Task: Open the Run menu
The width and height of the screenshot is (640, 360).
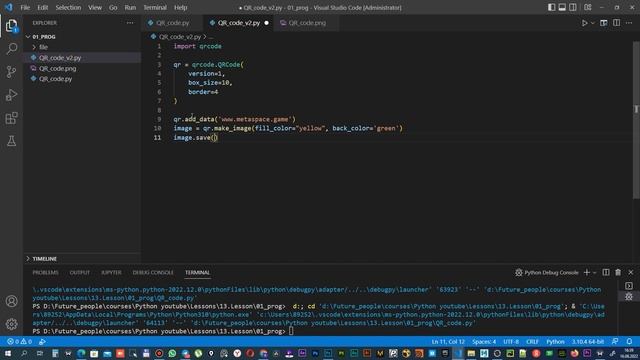Action: pyautogui.click(x=130, y=7)
